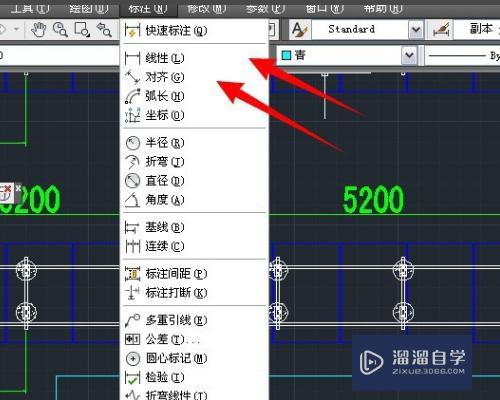Select the right 5200 dimension text
The image size is (500, 400).
373,199
